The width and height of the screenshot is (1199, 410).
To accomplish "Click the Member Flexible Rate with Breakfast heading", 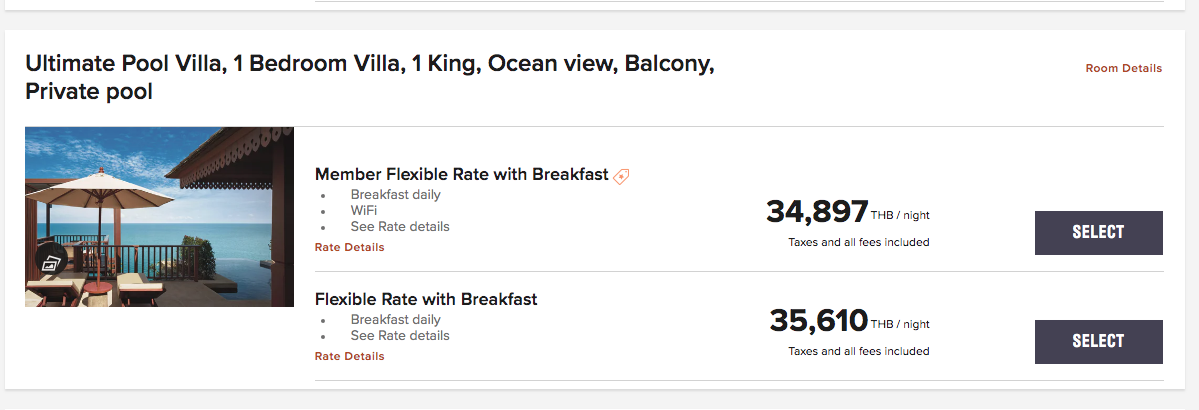I will 461,174.
